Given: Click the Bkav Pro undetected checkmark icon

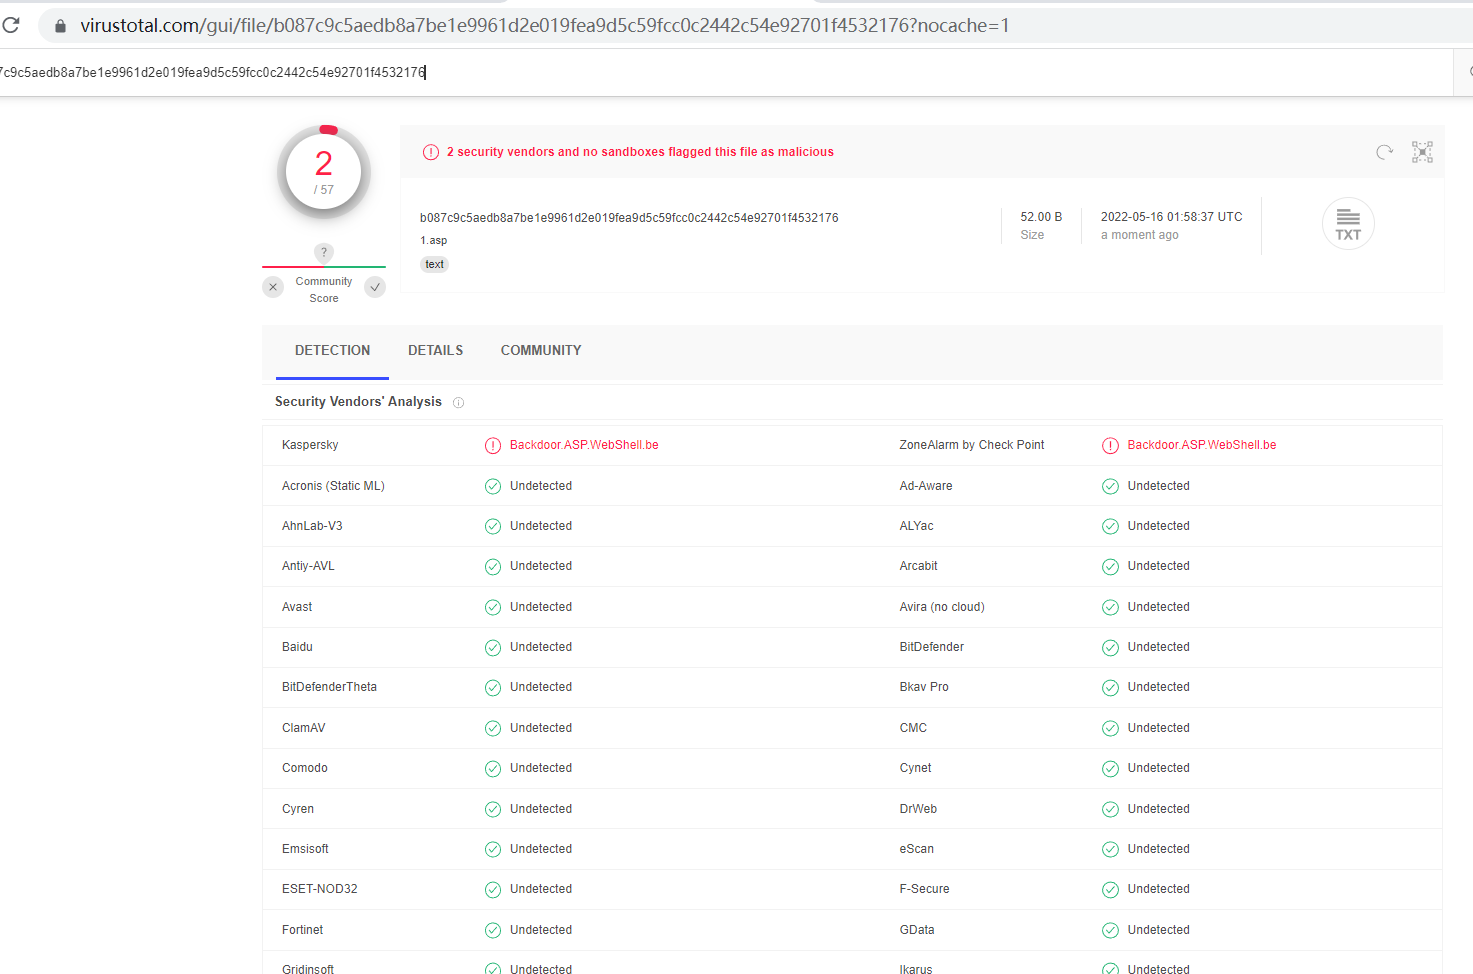Looking at the screenshot, I should (1110, 688).
